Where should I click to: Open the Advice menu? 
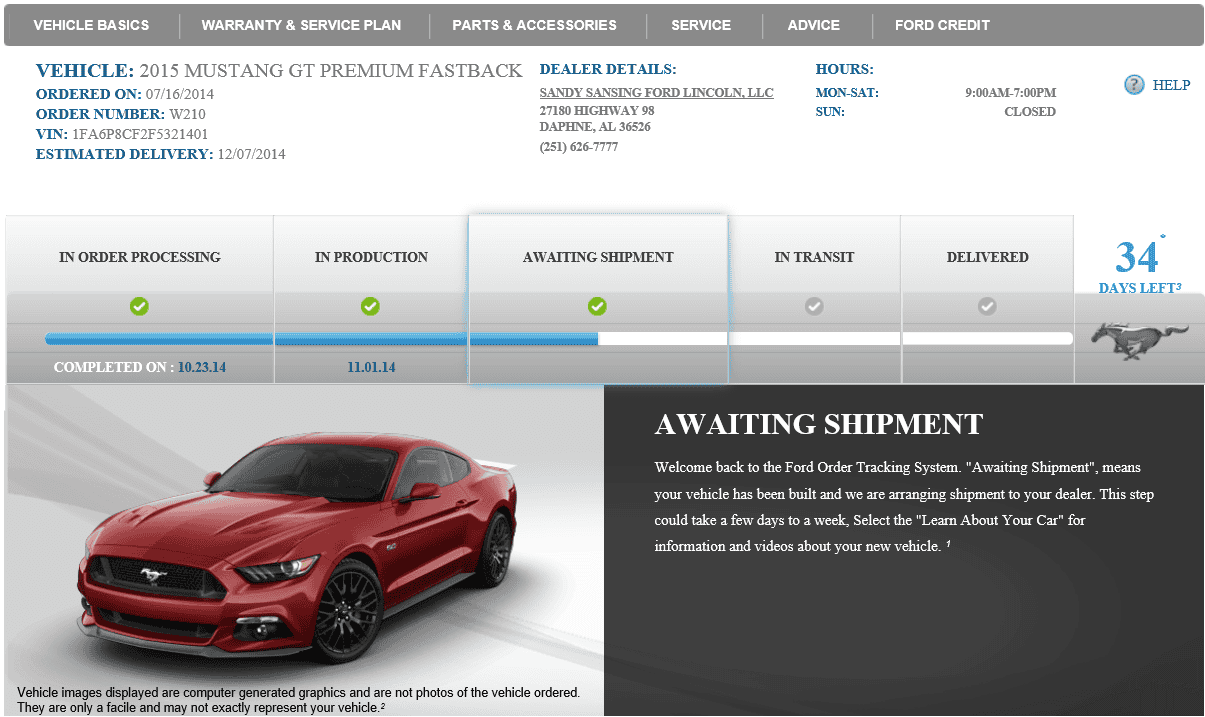(814, 25)
